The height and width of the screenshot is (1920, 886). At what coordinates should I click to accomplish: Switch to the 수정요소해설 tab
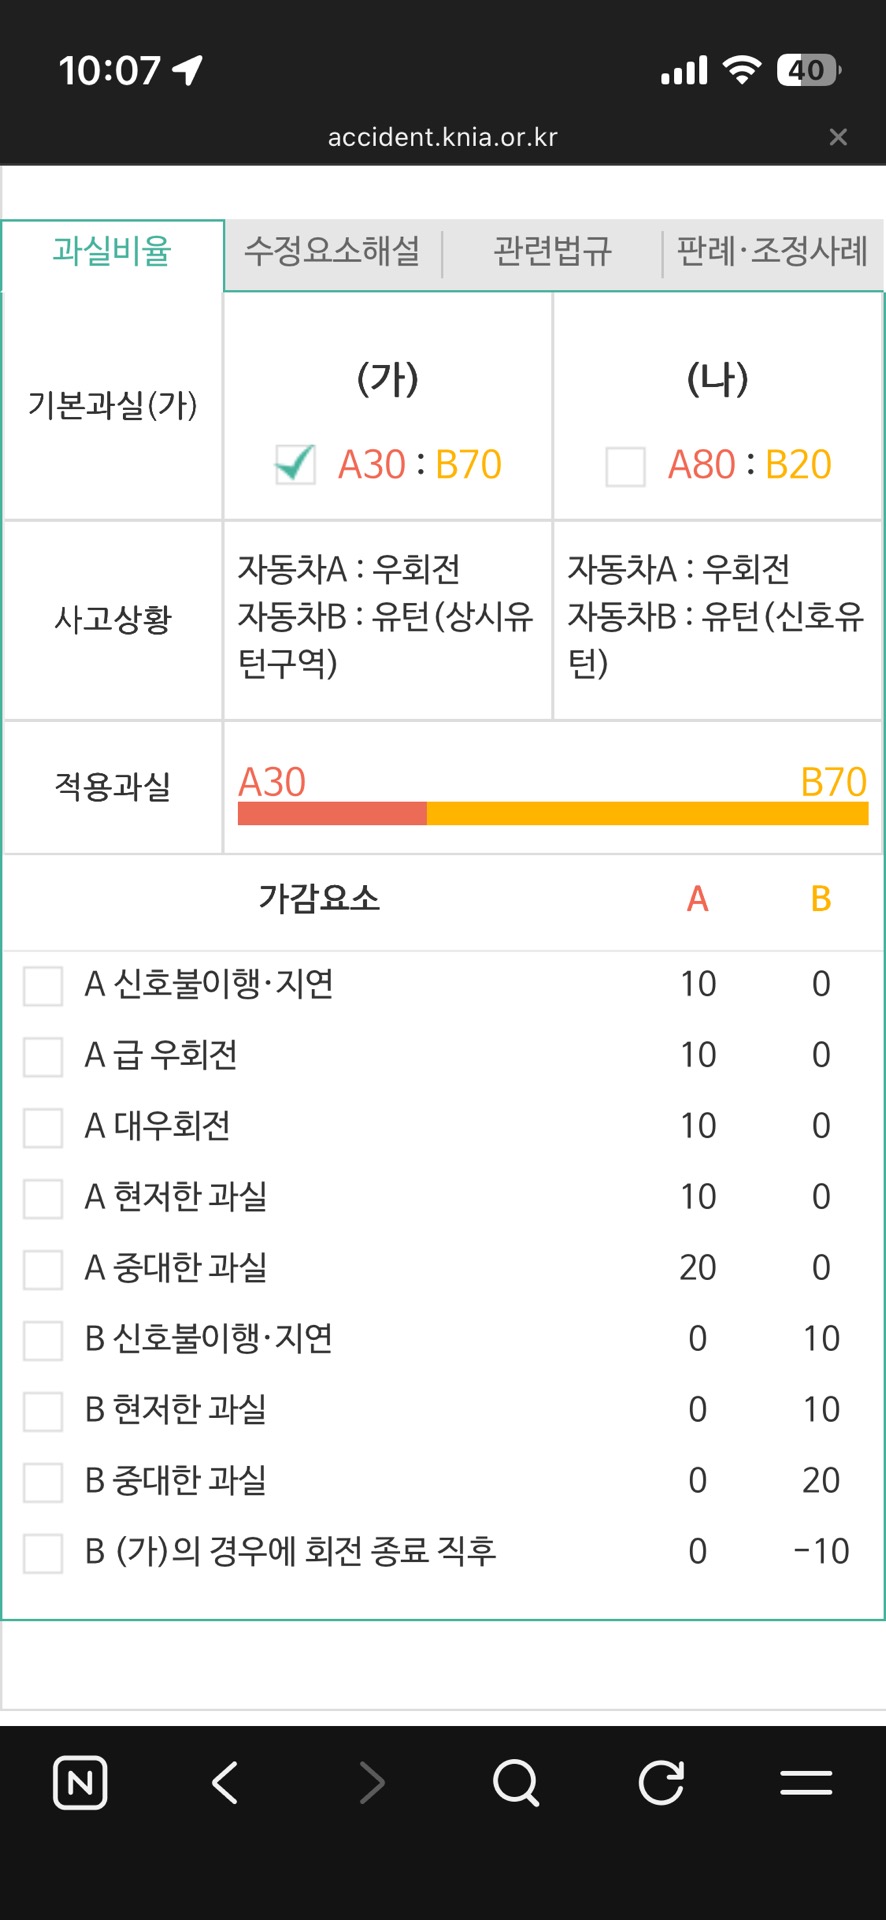pos(332,251)
